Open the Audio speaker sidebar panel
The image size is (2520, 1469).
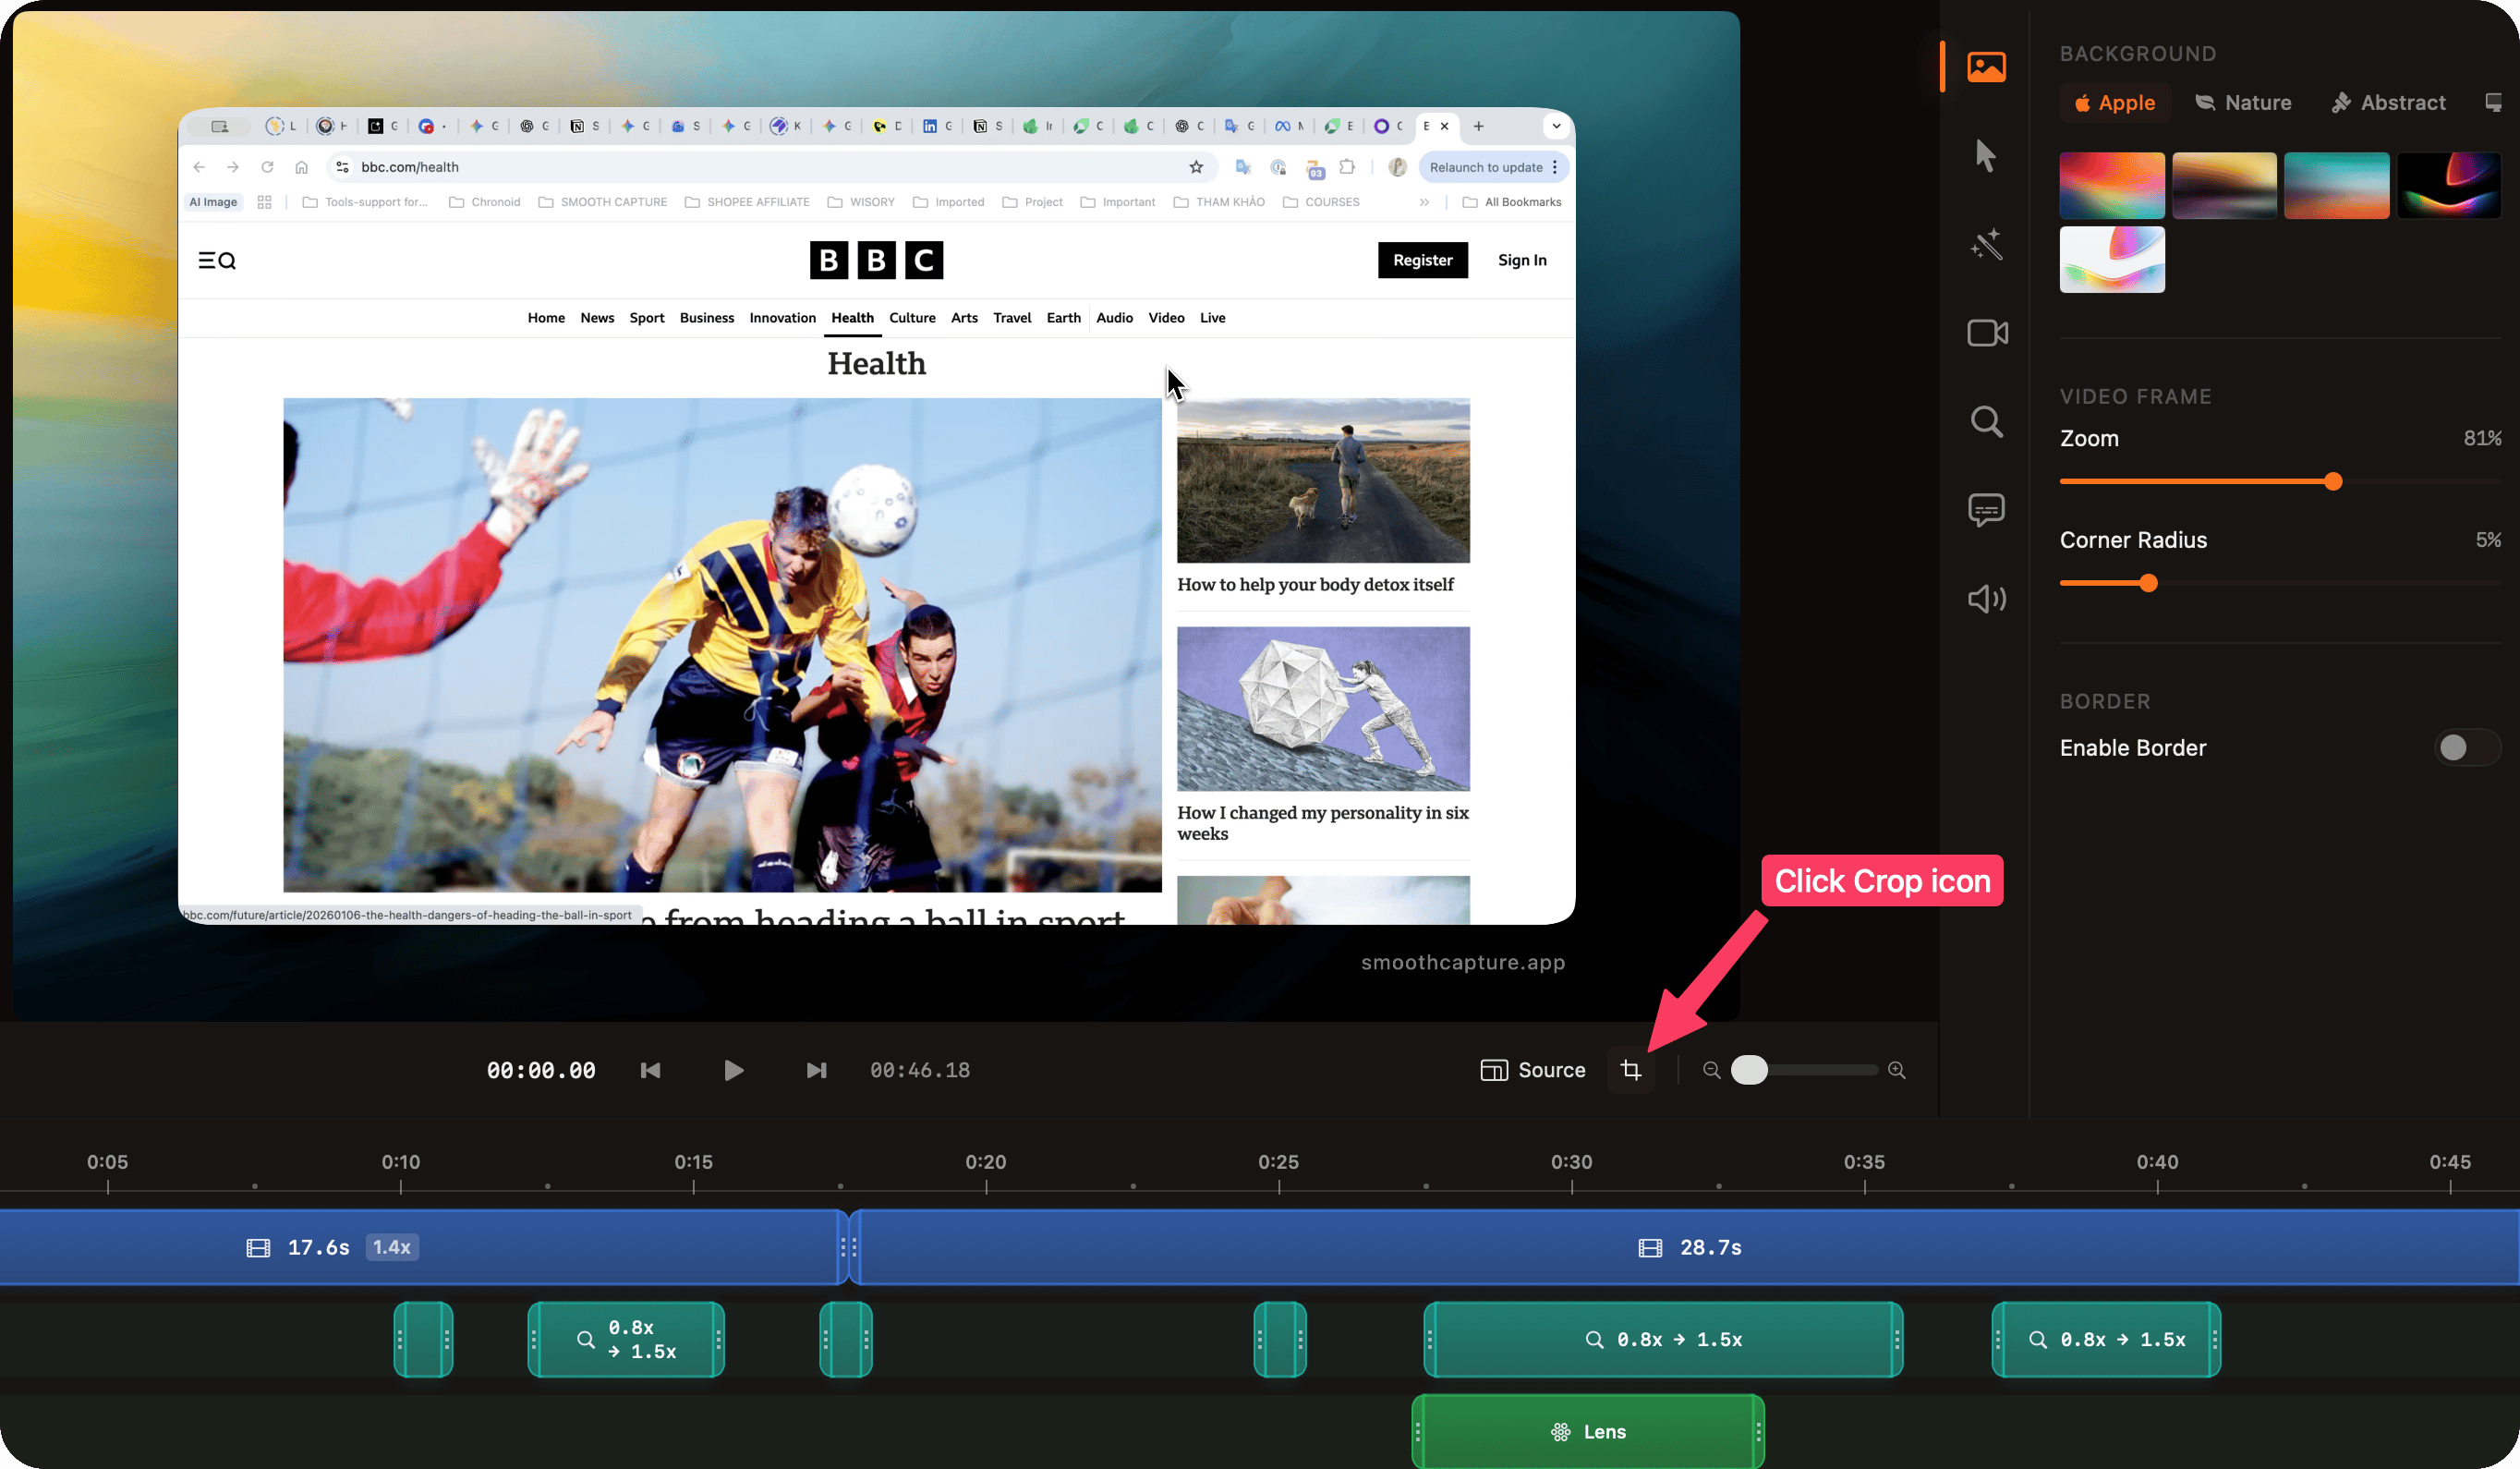(x=1986, y=598)
